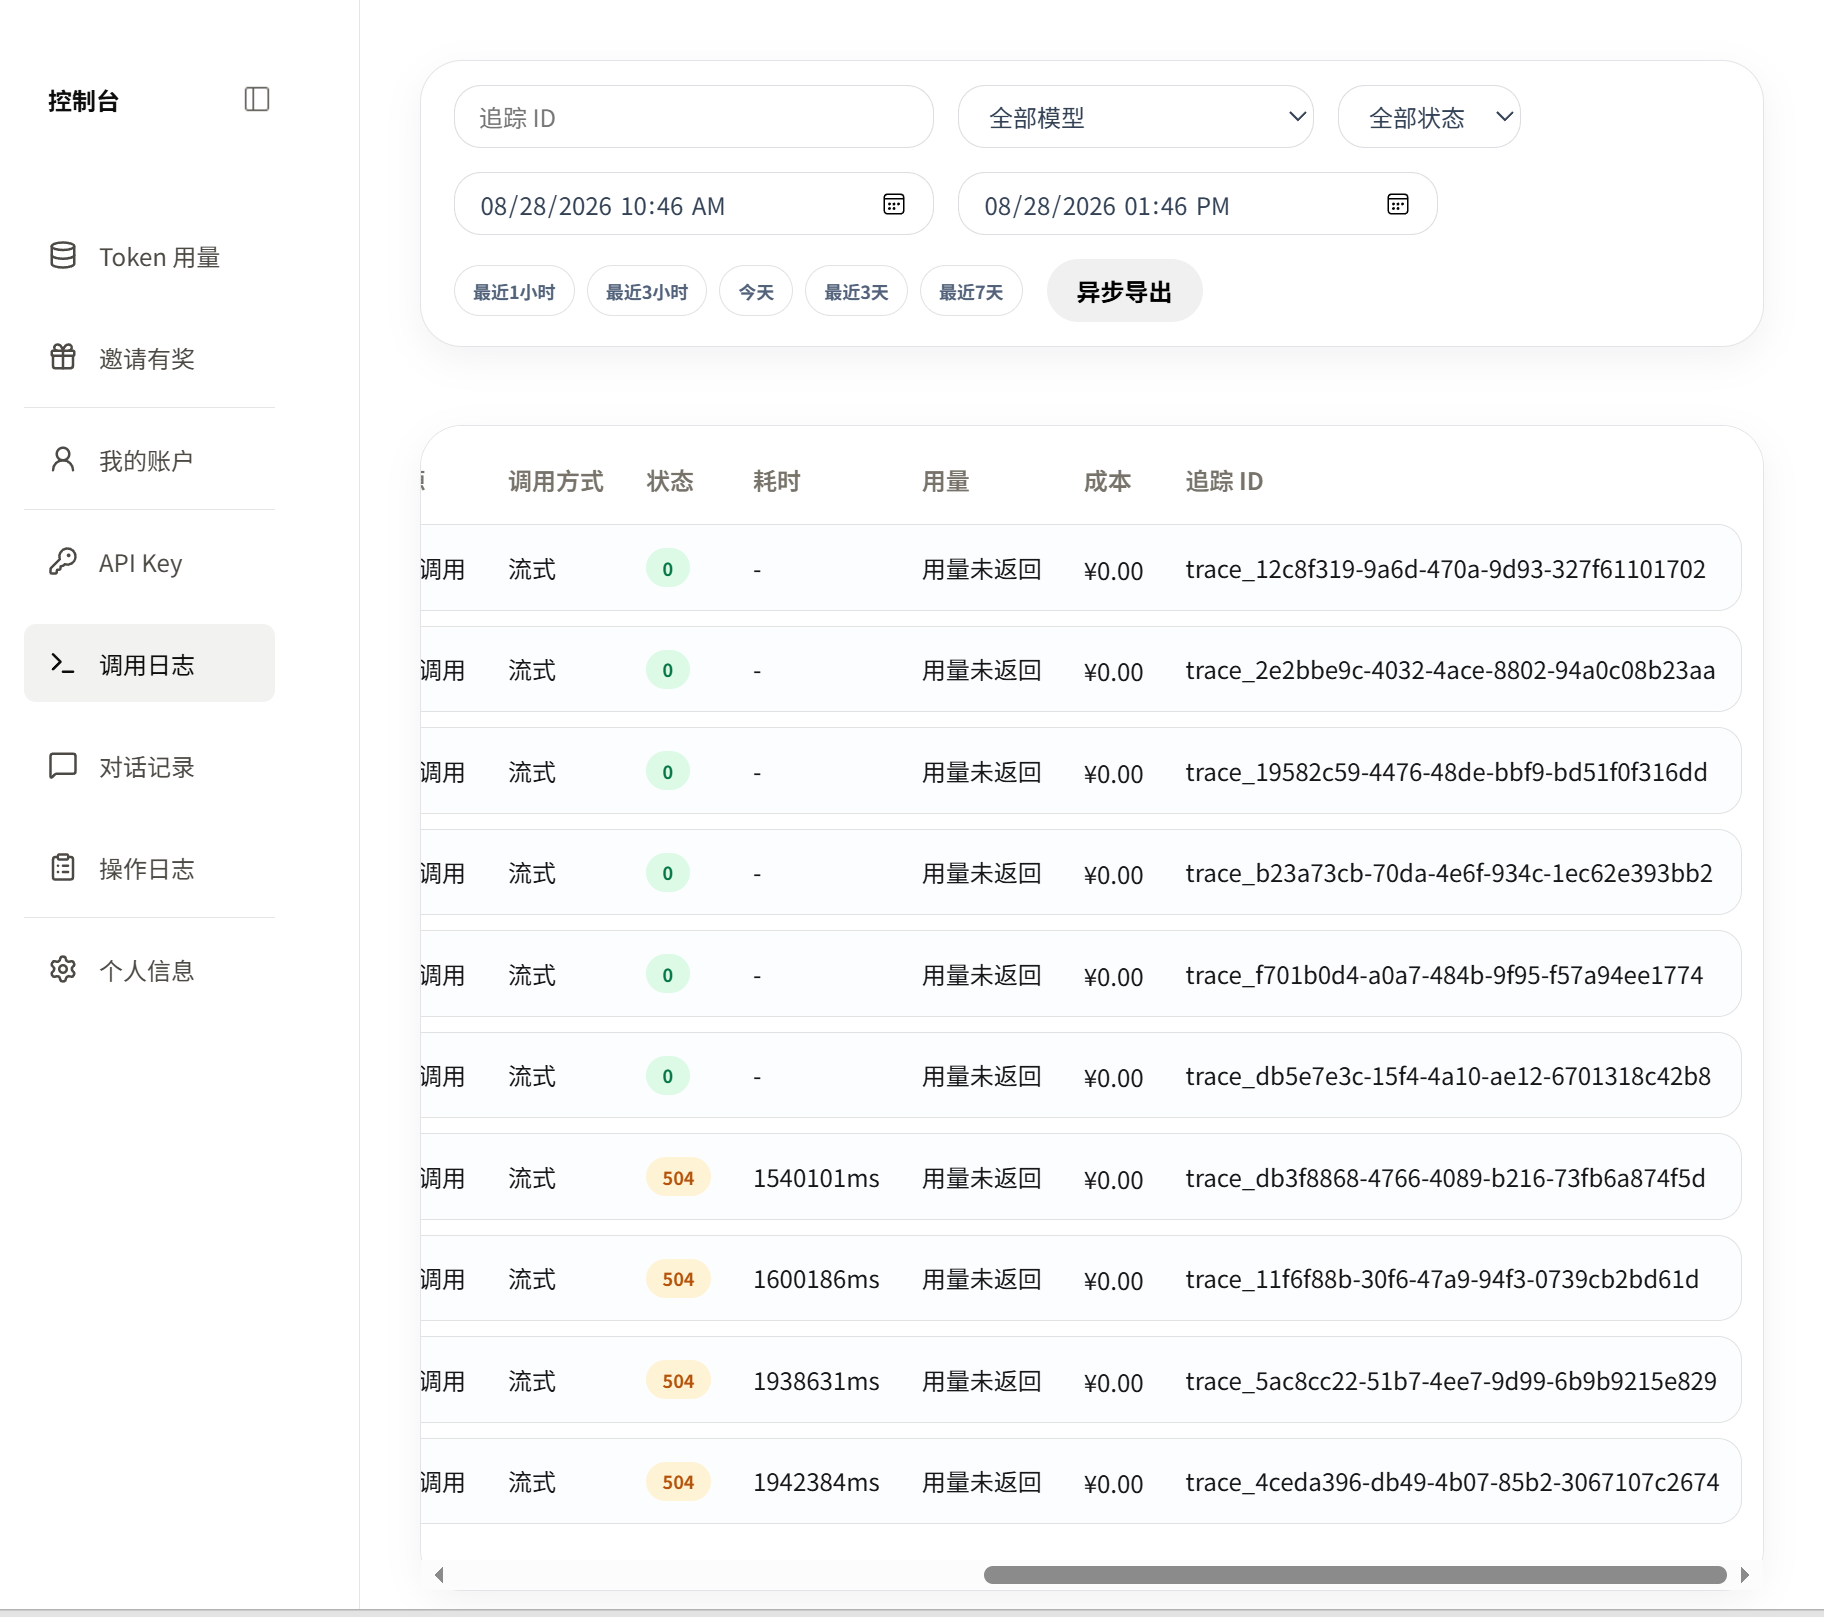Open the end date calendar picker icon
Viewport: 1824px width, 1617px height.
1398,204
